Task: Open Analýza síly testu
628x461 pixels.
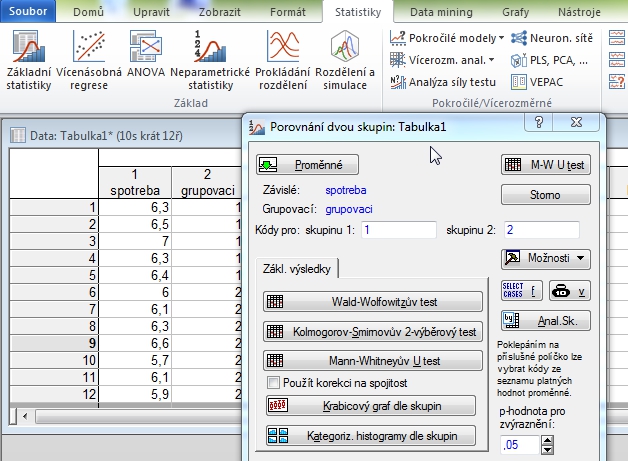Action: [443, 82]
